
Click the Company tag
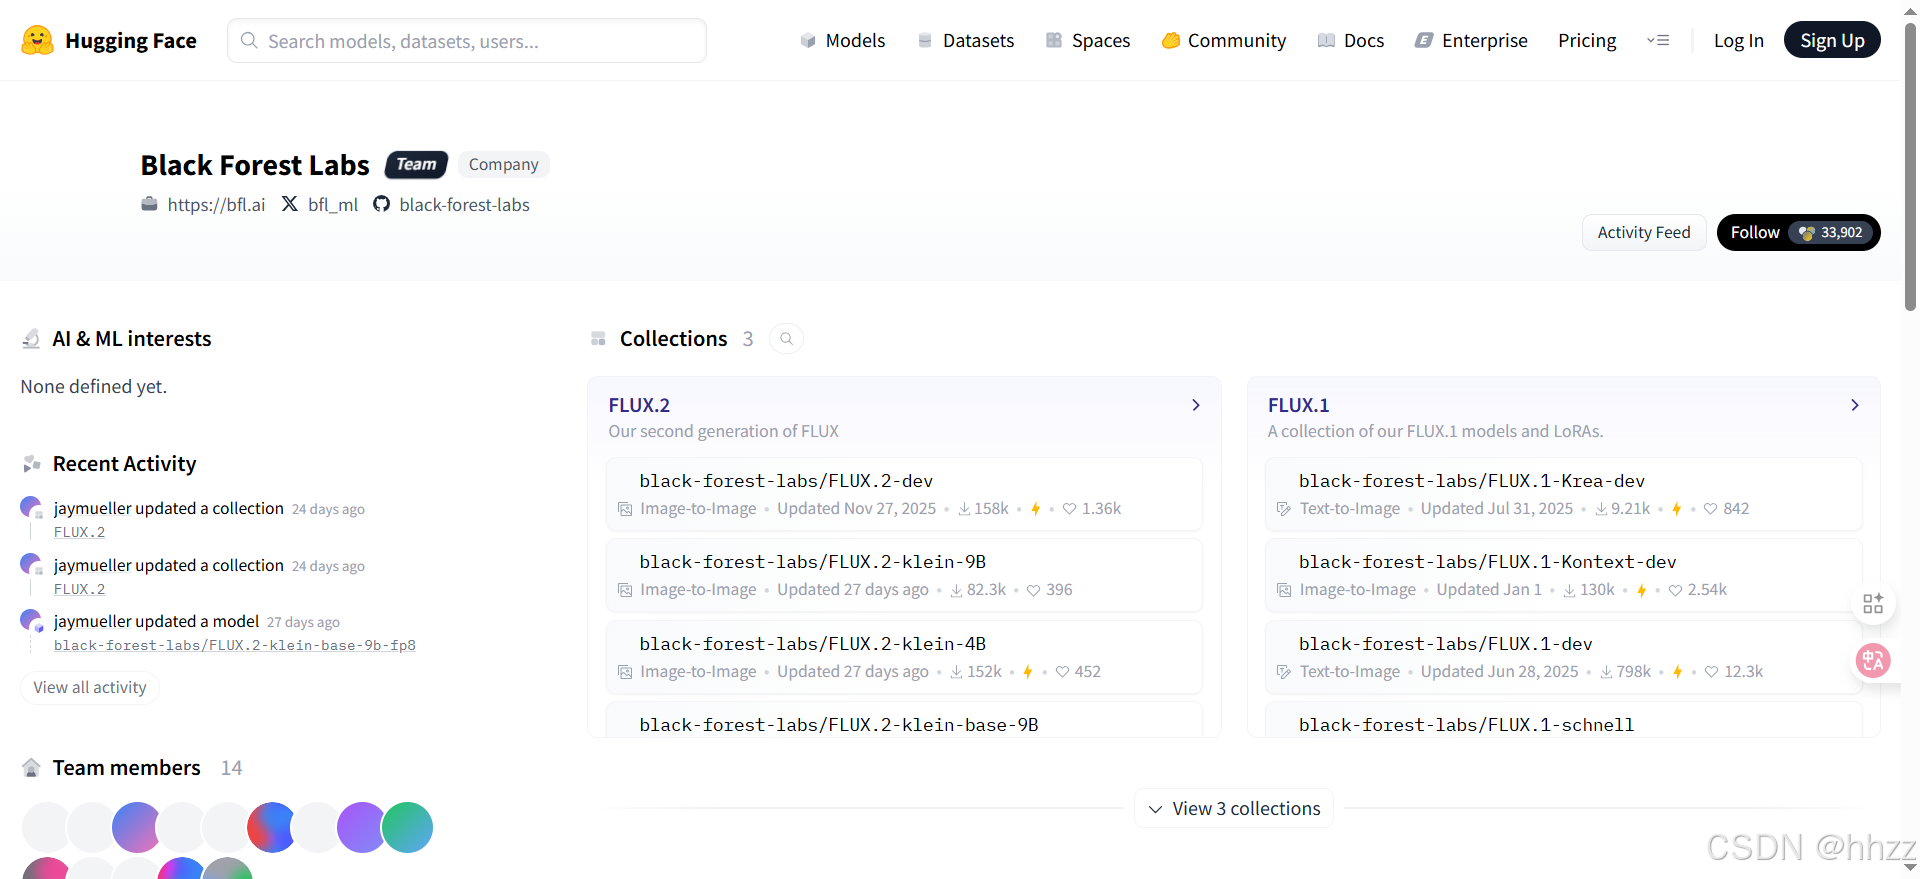coord(503,164)
